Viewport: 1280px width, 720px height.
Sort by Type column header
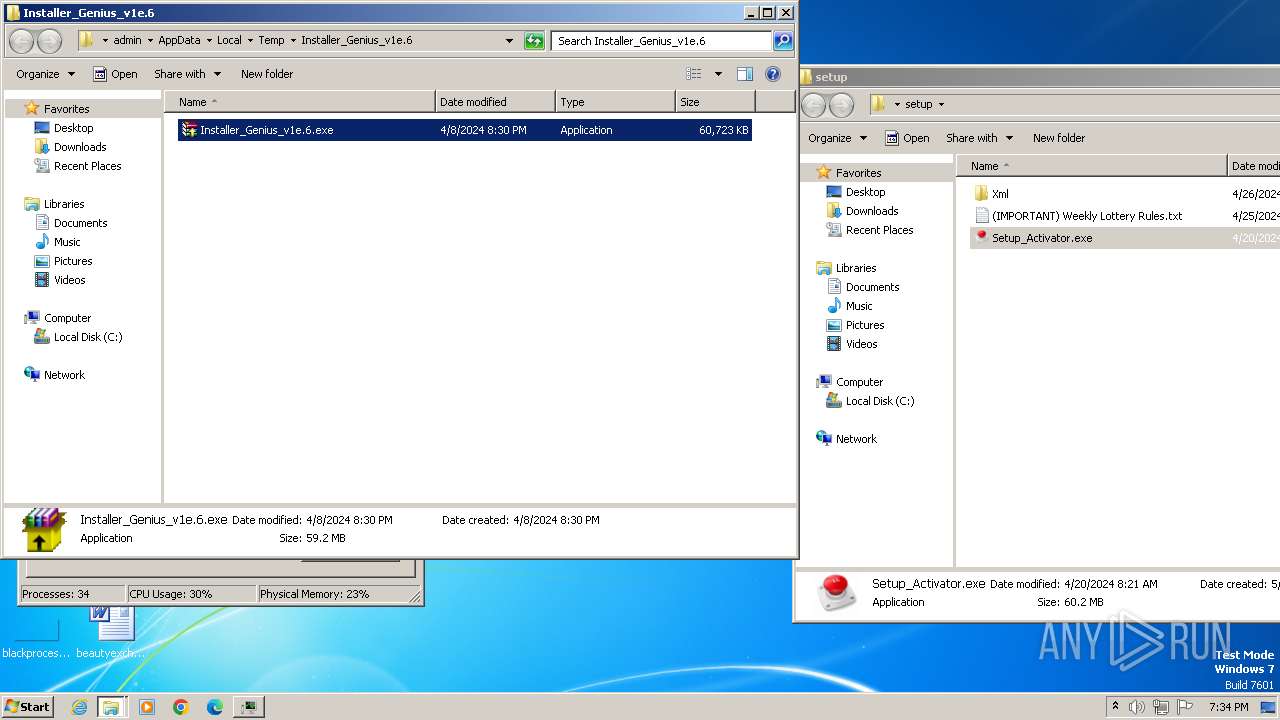(615, 102)
